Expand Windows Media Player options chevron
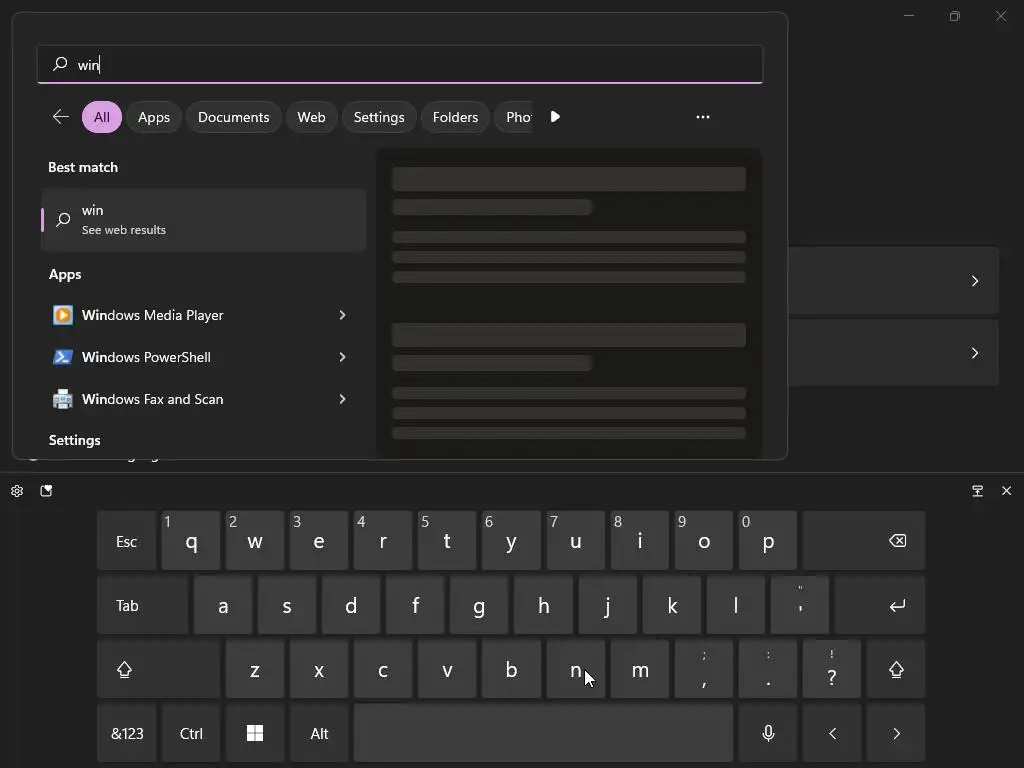The height and width of the screenshot is (768, 1024). pos(342,315)
